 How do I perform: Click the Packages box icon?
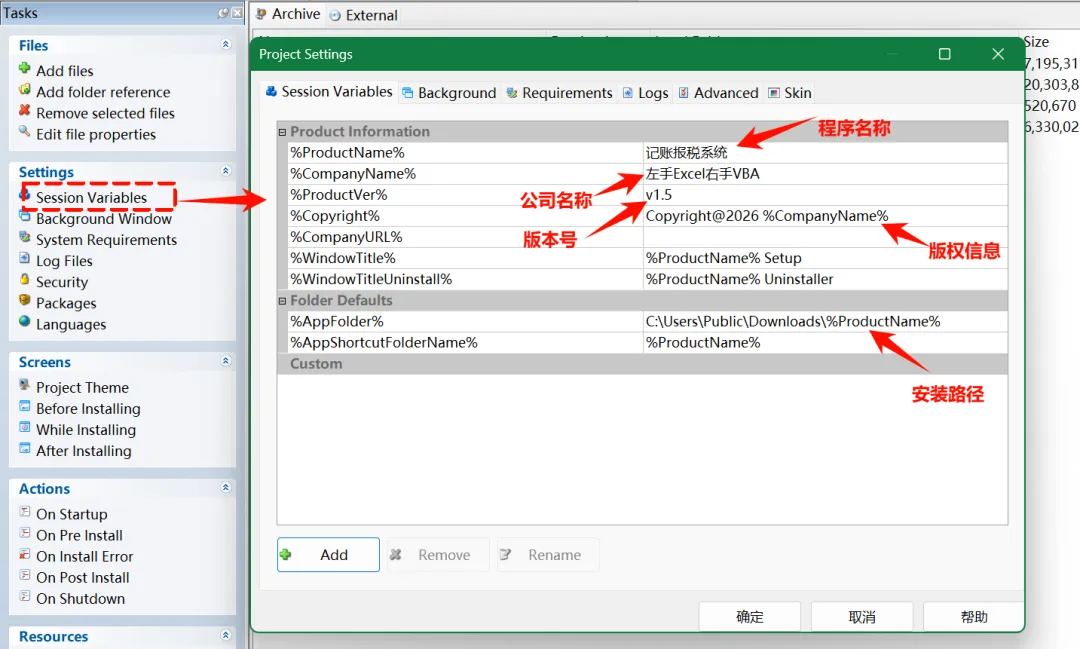[x=25, y=300]
